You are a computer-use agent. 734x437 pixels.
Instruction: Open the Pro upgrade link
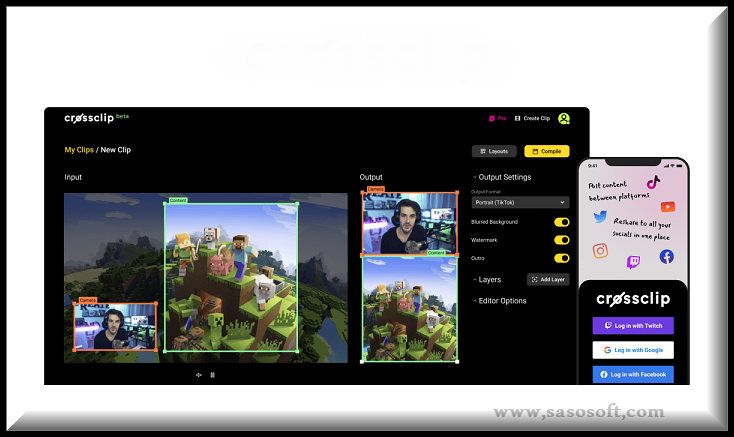point(498,118)
